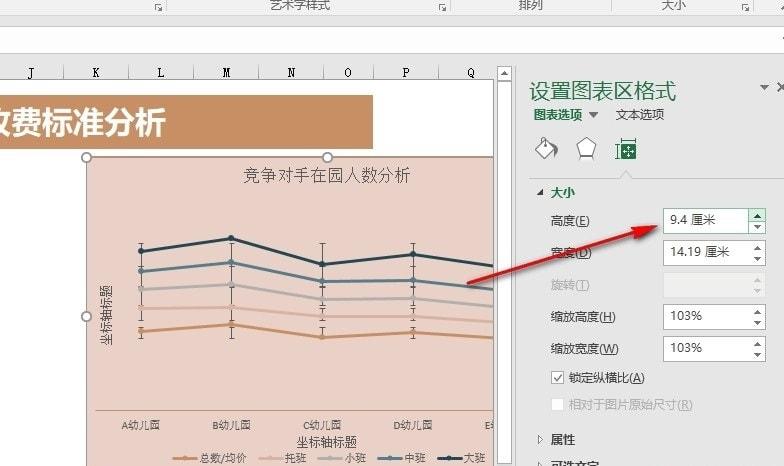Open the task pane options dropdown arrow
This screenshot has width=784, height=466.
point(764,88)
